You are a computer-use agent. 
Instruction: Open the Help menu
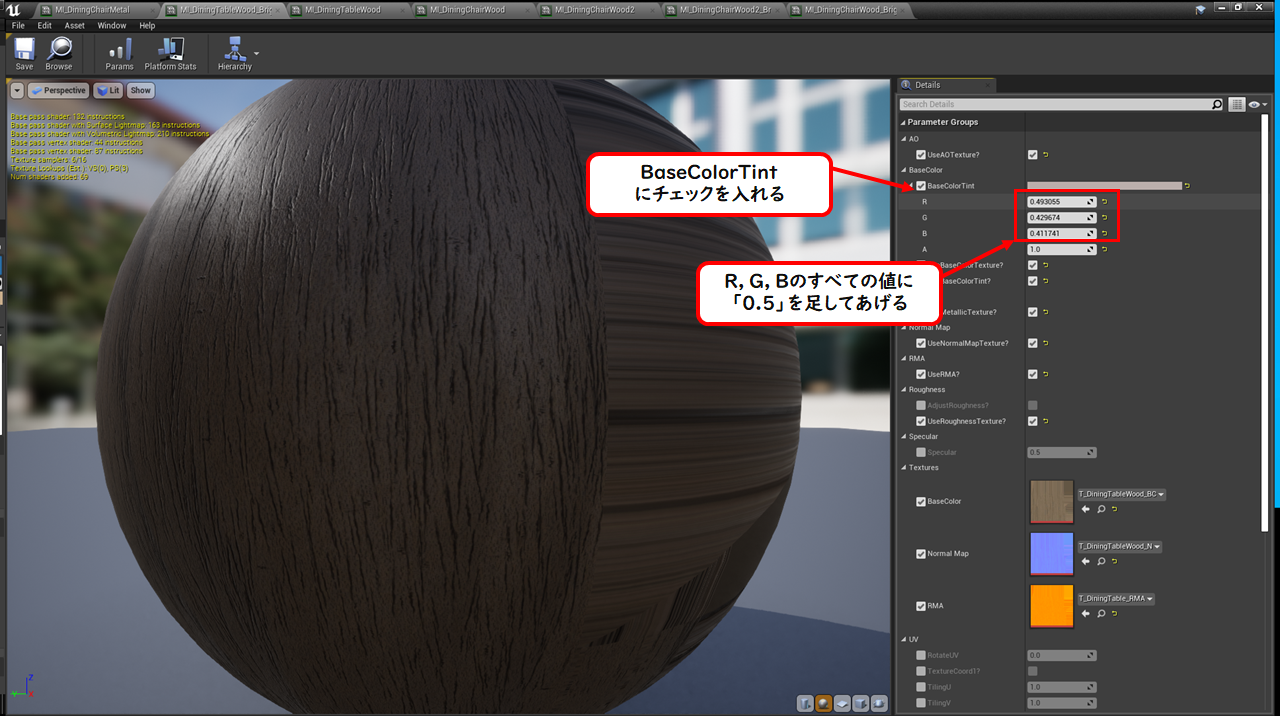click(147, 25)
